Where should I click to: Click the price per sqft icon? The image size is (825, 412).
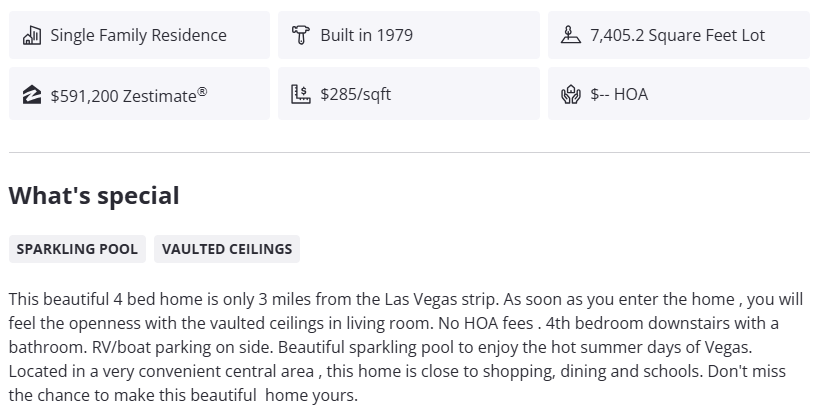[300, 95]
